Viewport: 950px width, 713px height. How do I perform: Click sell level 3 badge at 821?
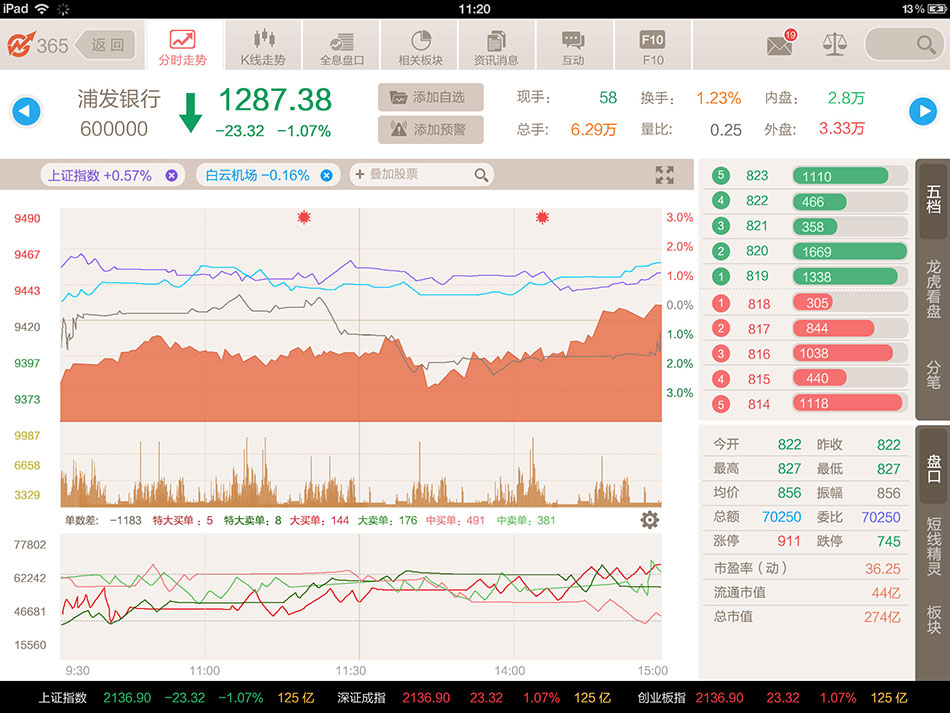pyautogui.click(x=720, y=226)
